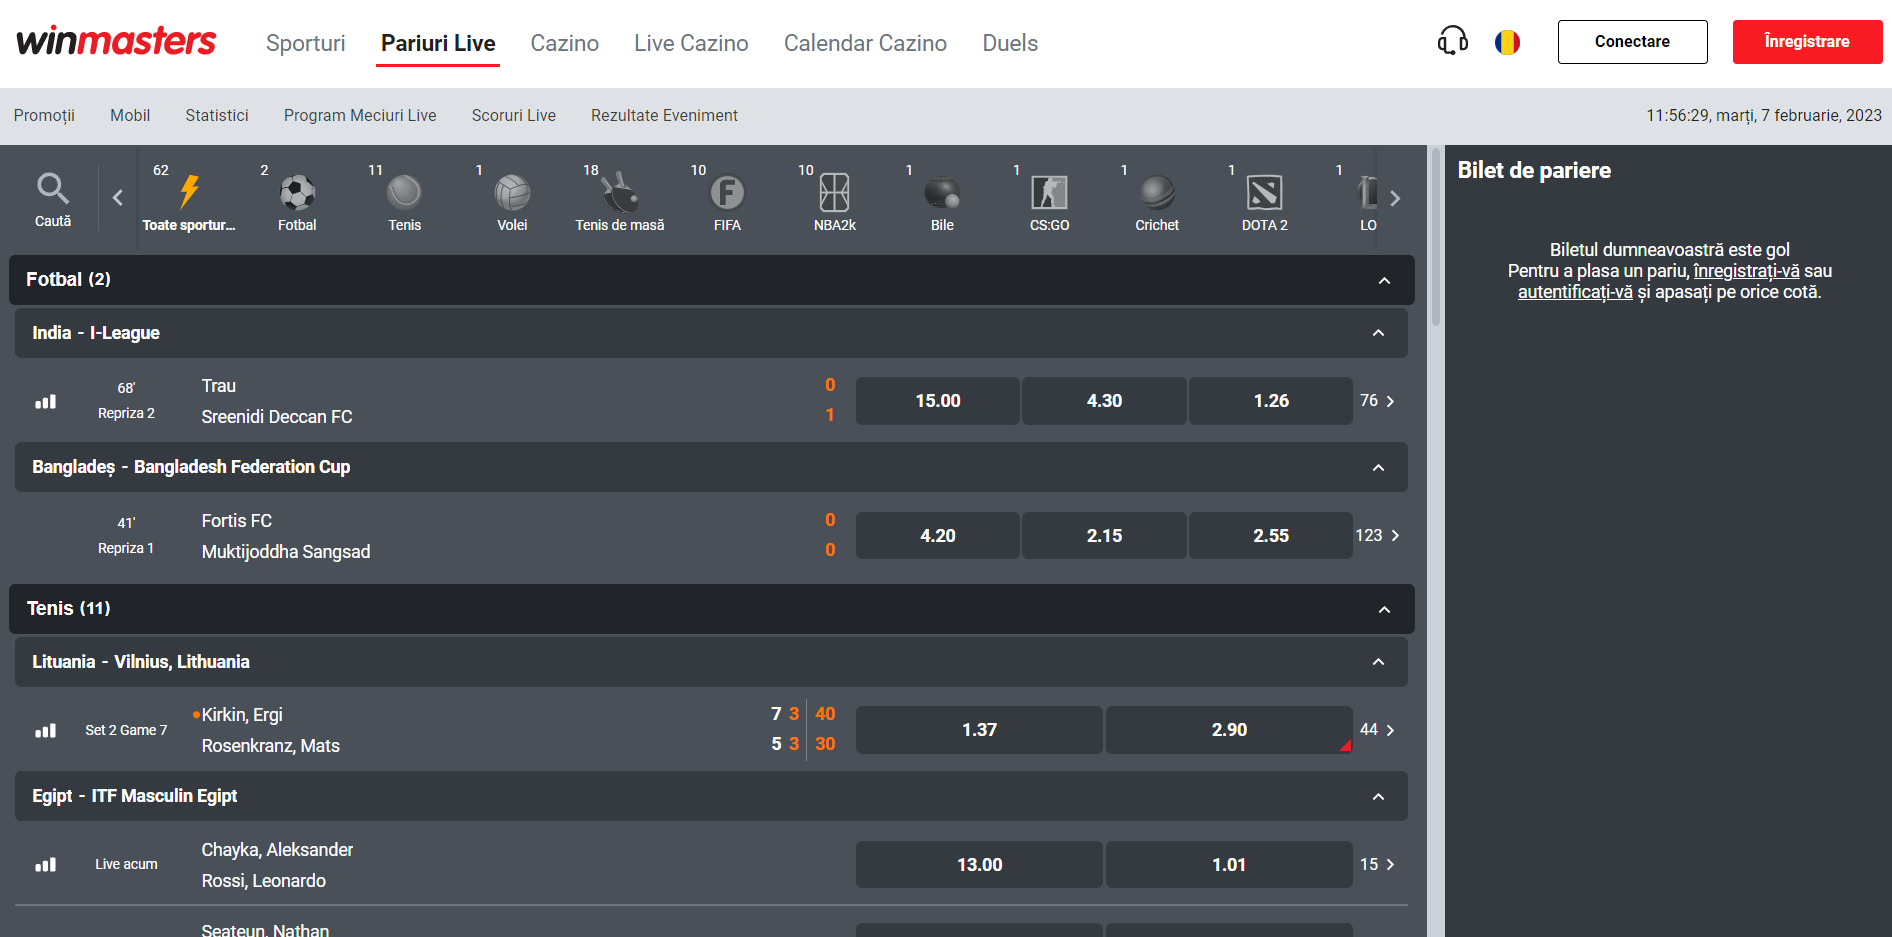Open stats icon for Chayka vs Rossi

(46, 864)
